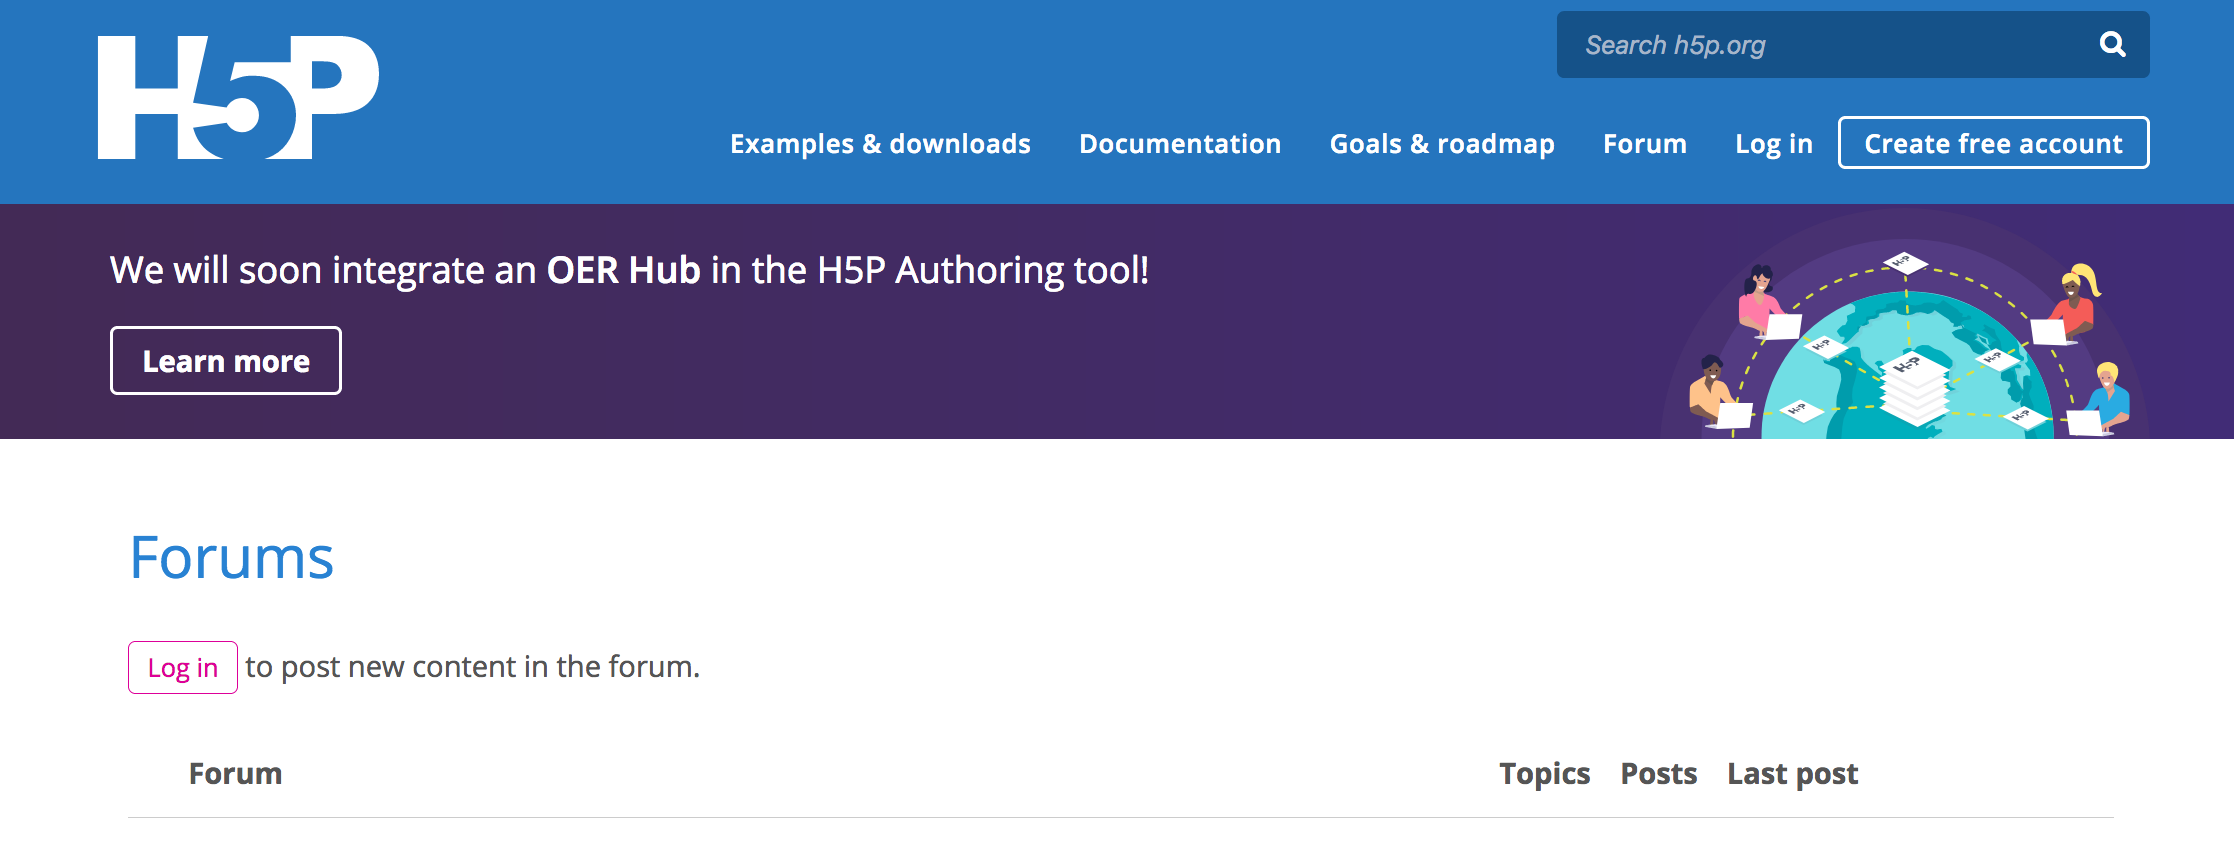Open Goals & roadmap
This screenshot has width=2234, height=841.
(1442, 143)
